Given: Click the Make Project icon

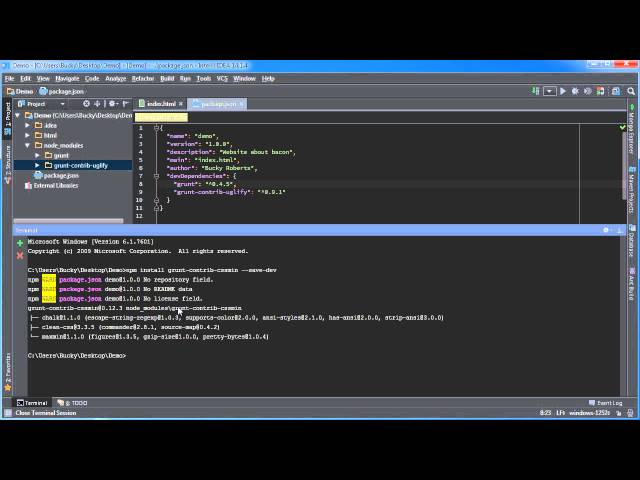Looking at the screenshot, I should [x=535, y=91].
